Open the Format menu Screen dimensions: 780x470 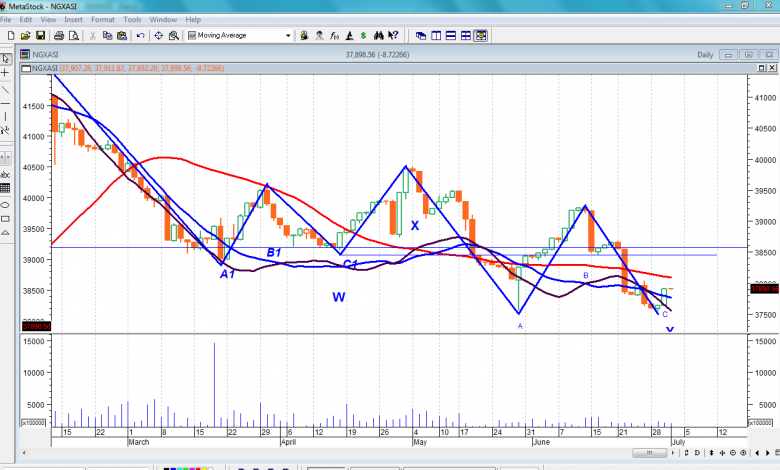coord(102,19)
